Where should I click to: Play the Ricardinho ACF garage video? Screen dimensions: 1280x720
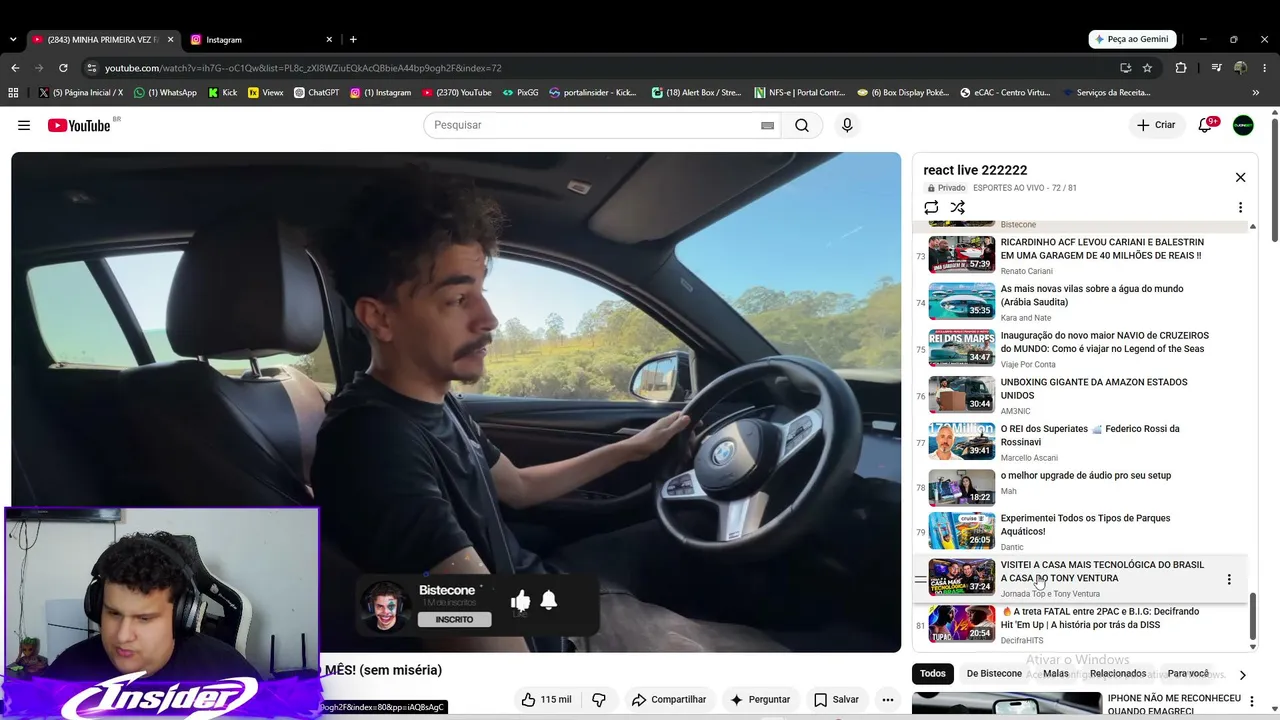1082,255
